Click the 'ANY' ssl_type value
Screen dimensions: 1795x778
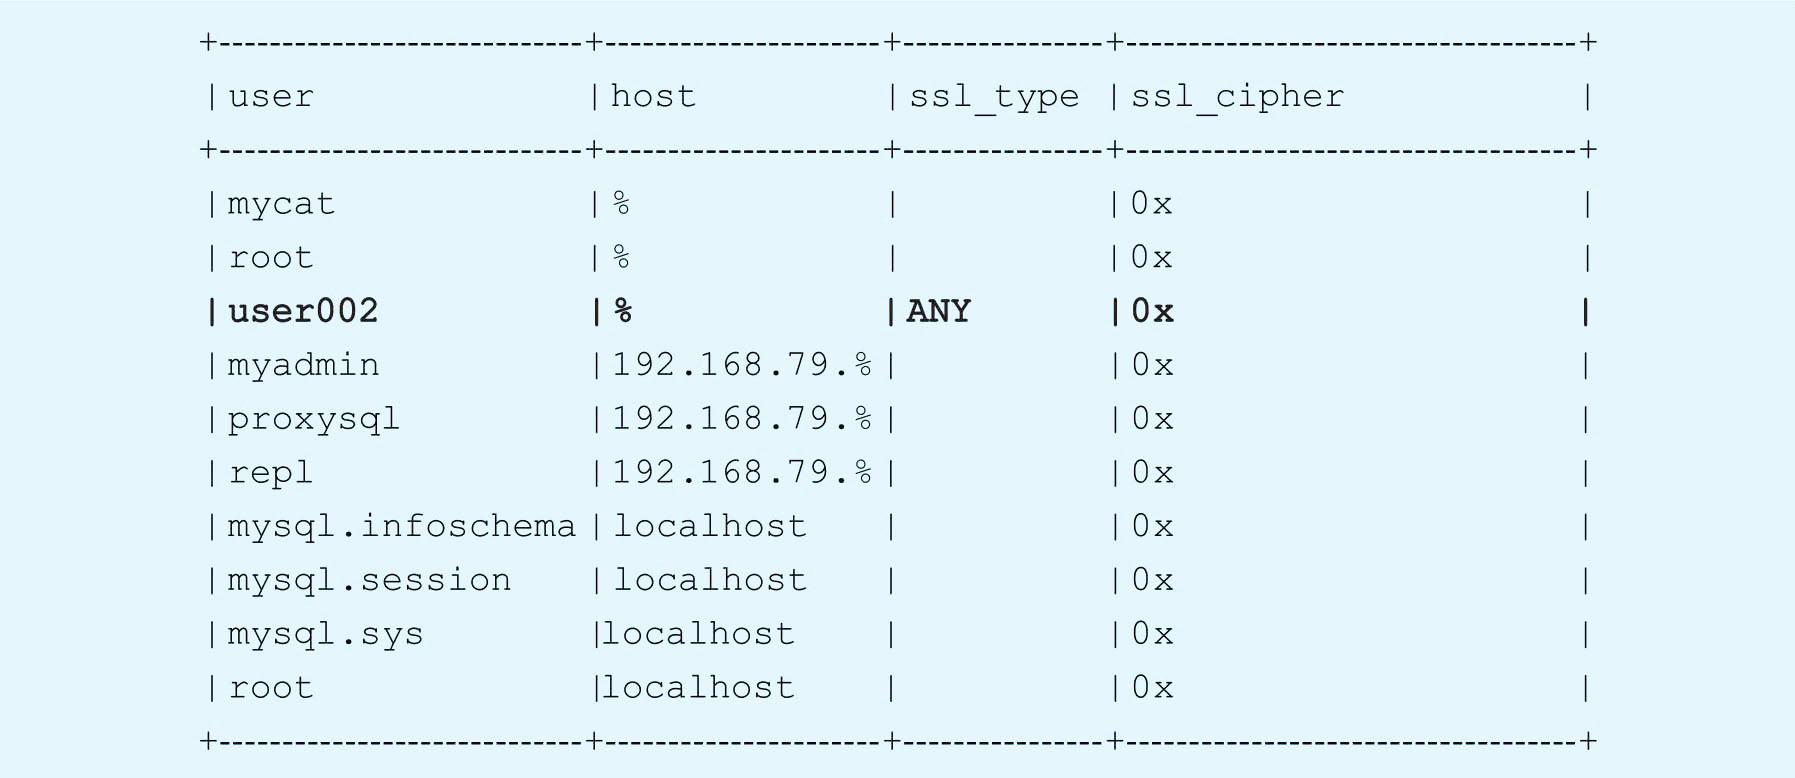coord(939,311)
